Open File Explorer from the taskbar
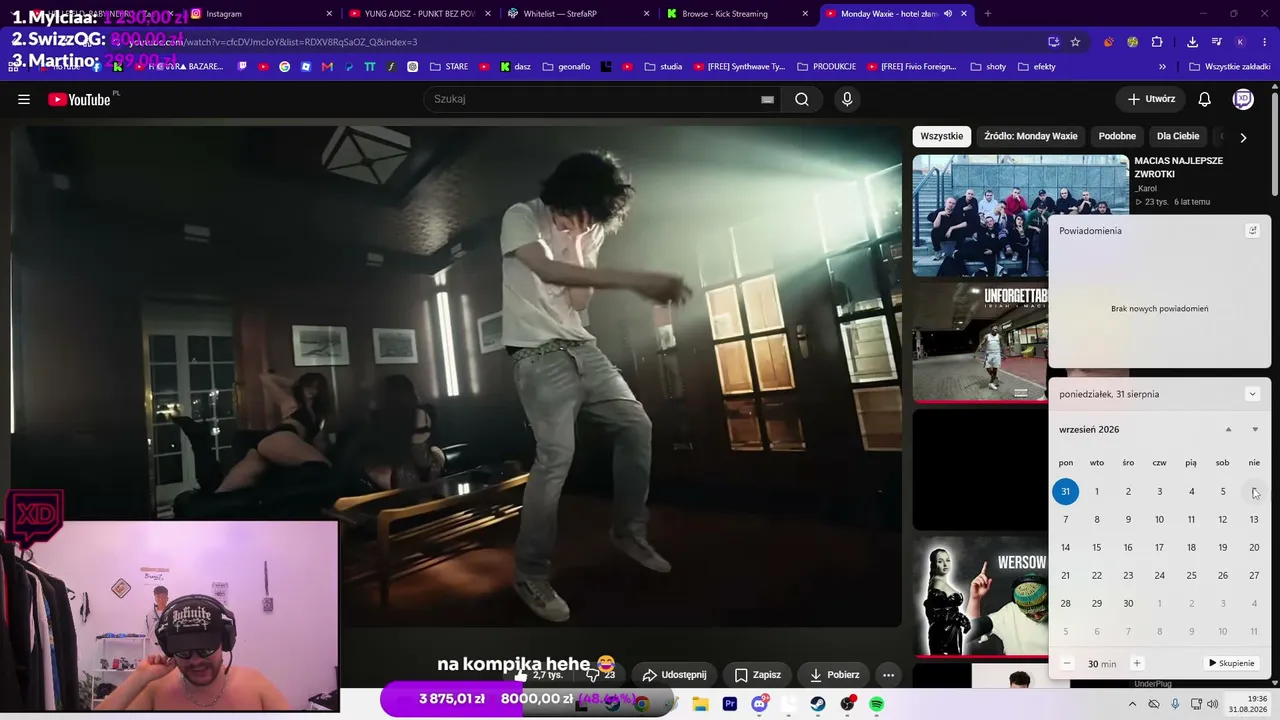Image resolution: width=1280 pixels, height=720 pixels. click(x=700, y=704)
